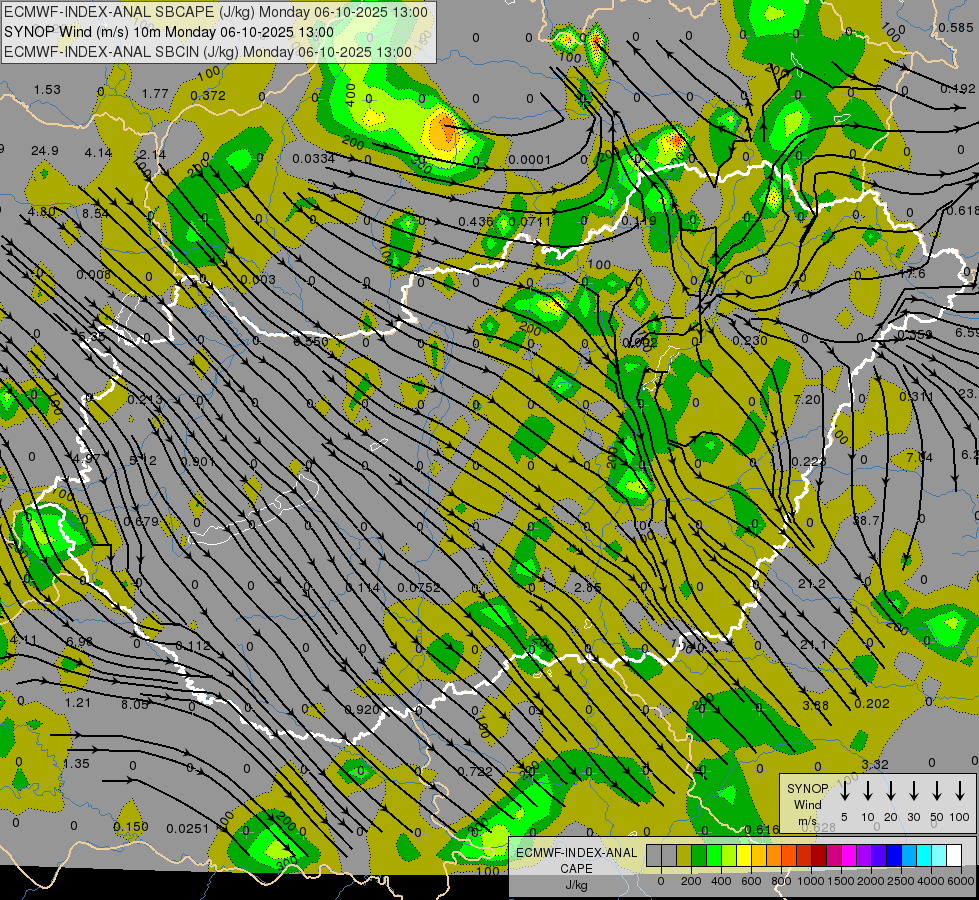Click the 1.77 value on the map
The height and width of the screenshot is (900, 979).
click(x=155, y=93)
